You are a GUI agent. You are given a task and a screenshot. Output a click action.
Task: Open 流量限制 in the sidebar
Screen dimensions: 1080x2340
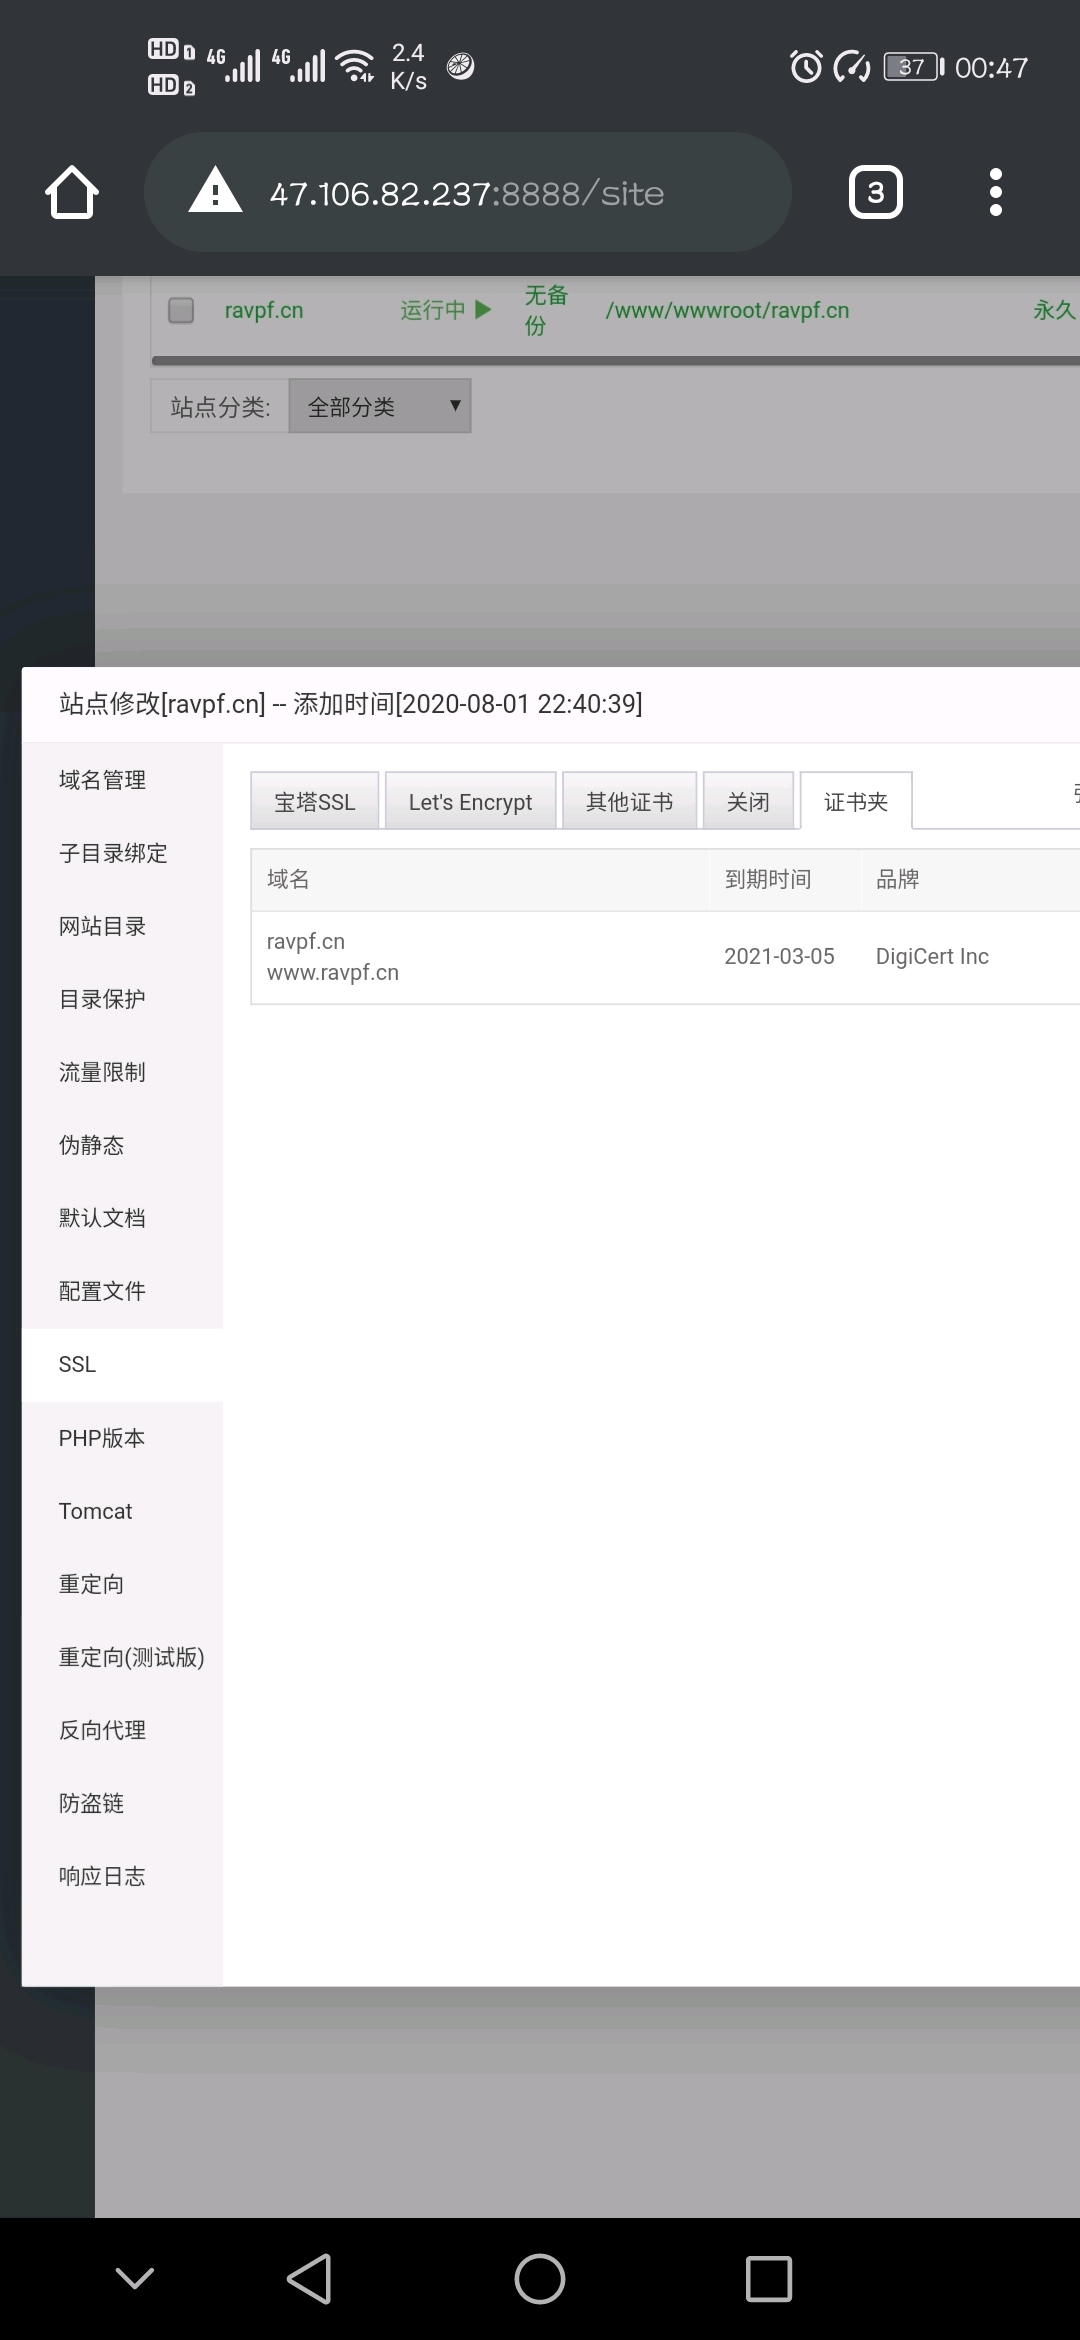pyautogui.click(x=122, y=1072)
